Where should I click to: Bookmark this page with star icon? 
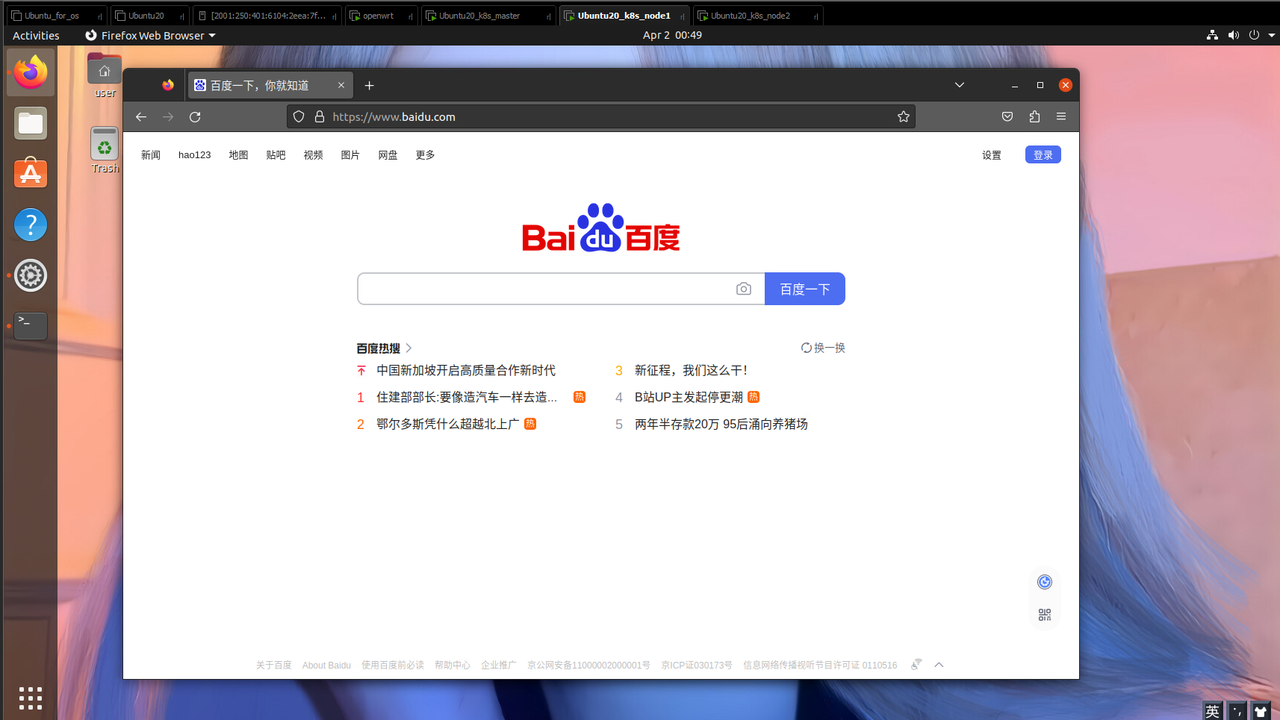coord(903,117)
